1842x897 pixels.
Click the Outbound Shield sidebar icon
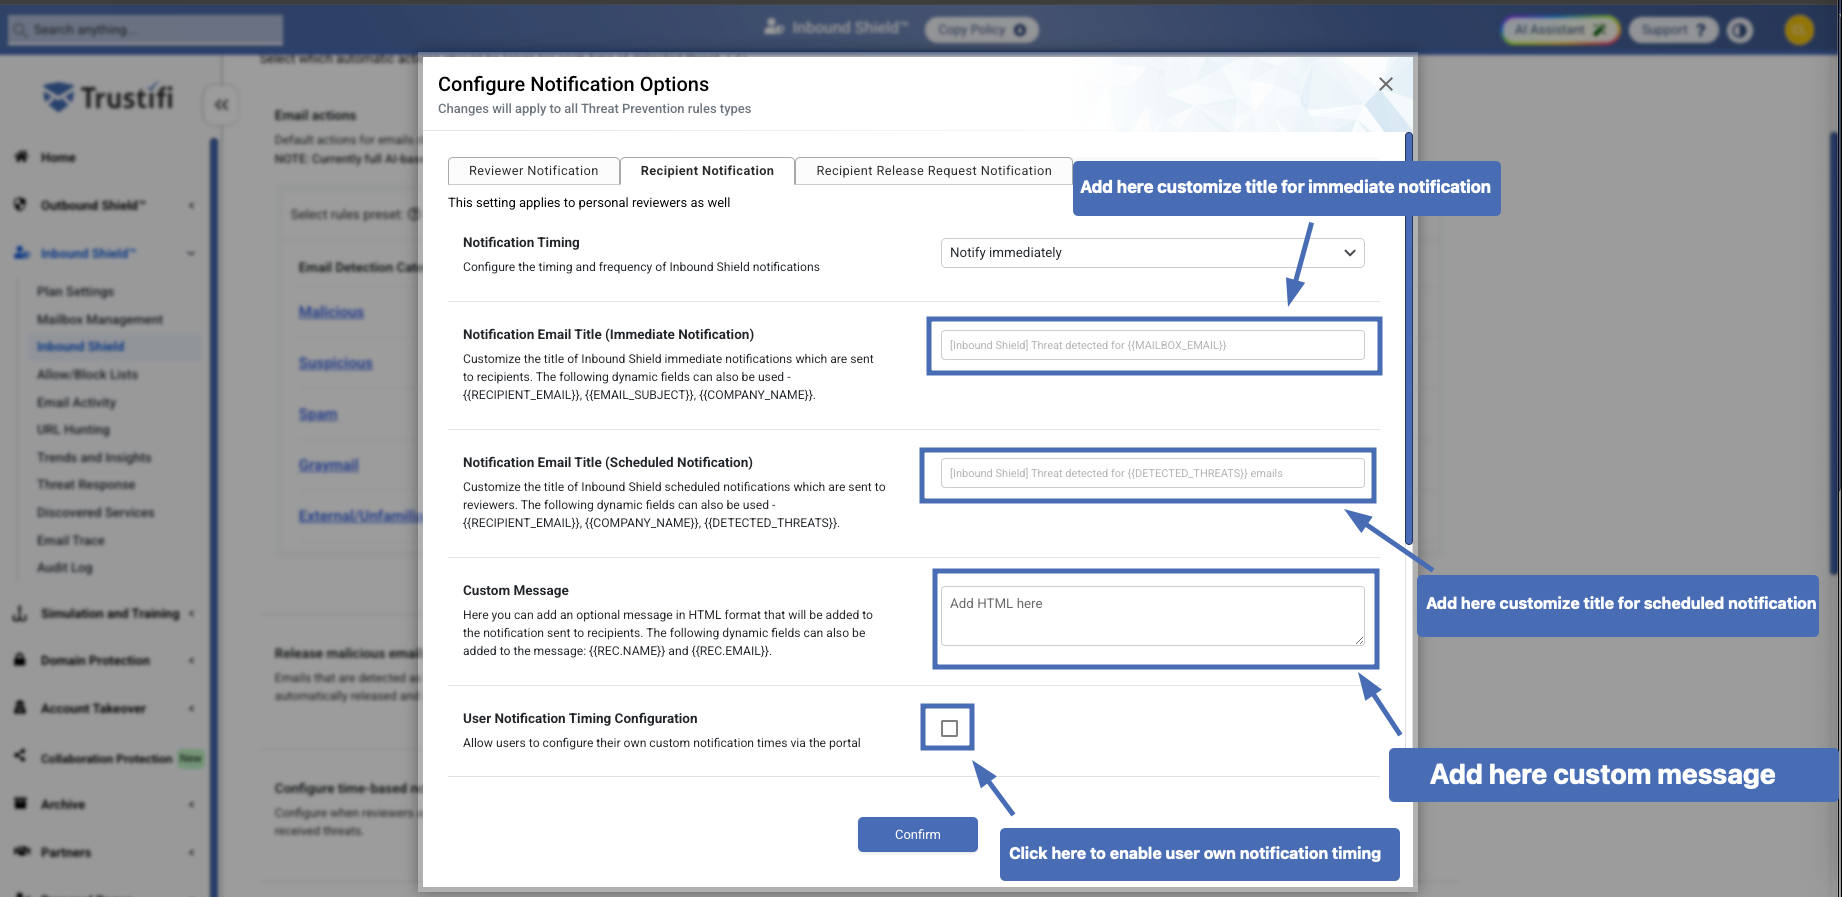(x=21, y=205)
